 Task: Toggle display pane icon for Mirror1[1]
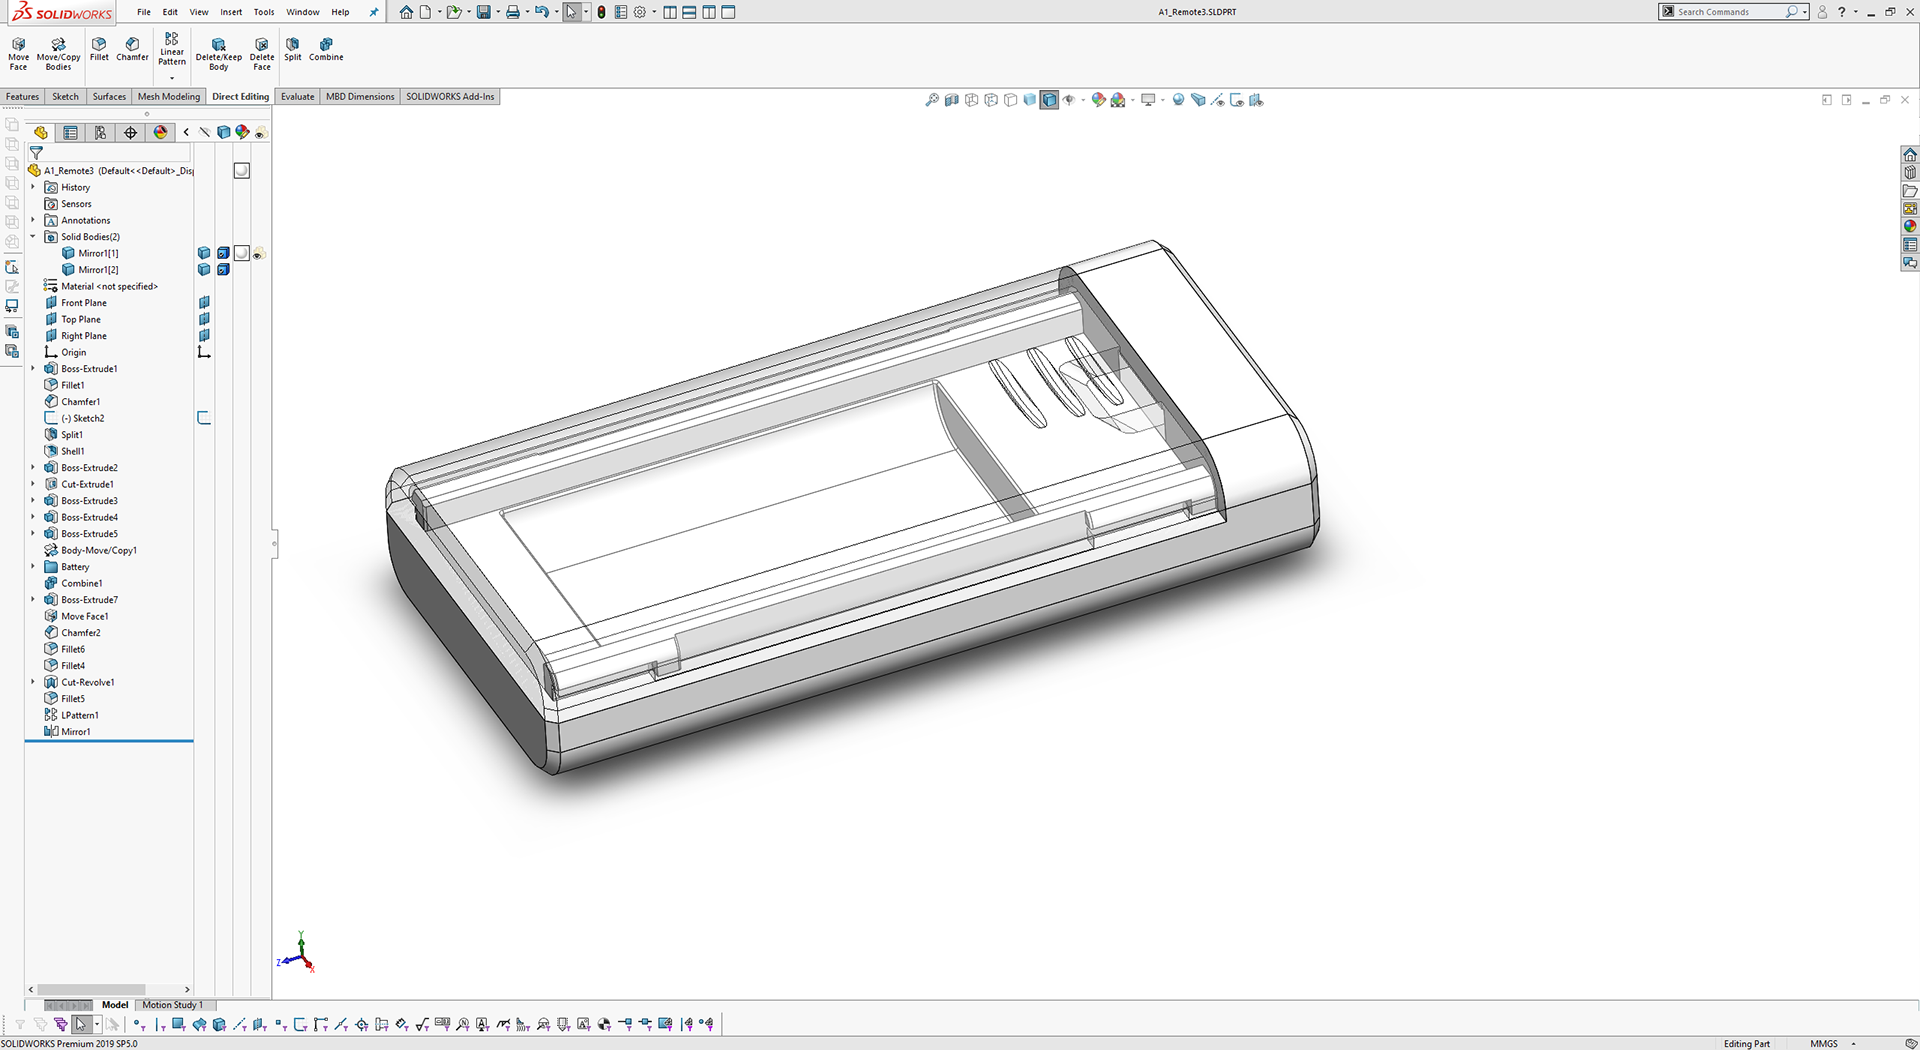(x=204, y=253)
